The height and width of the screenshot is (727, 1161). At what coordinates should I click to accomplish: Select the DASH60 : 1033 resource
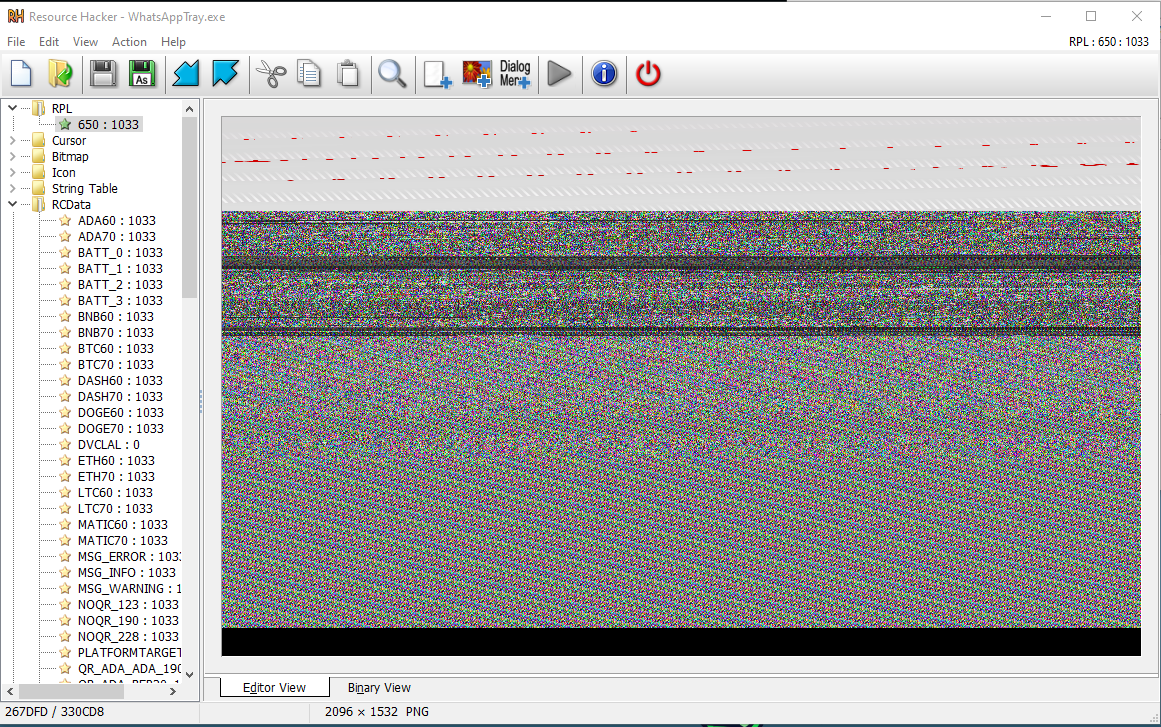point(120,381)
